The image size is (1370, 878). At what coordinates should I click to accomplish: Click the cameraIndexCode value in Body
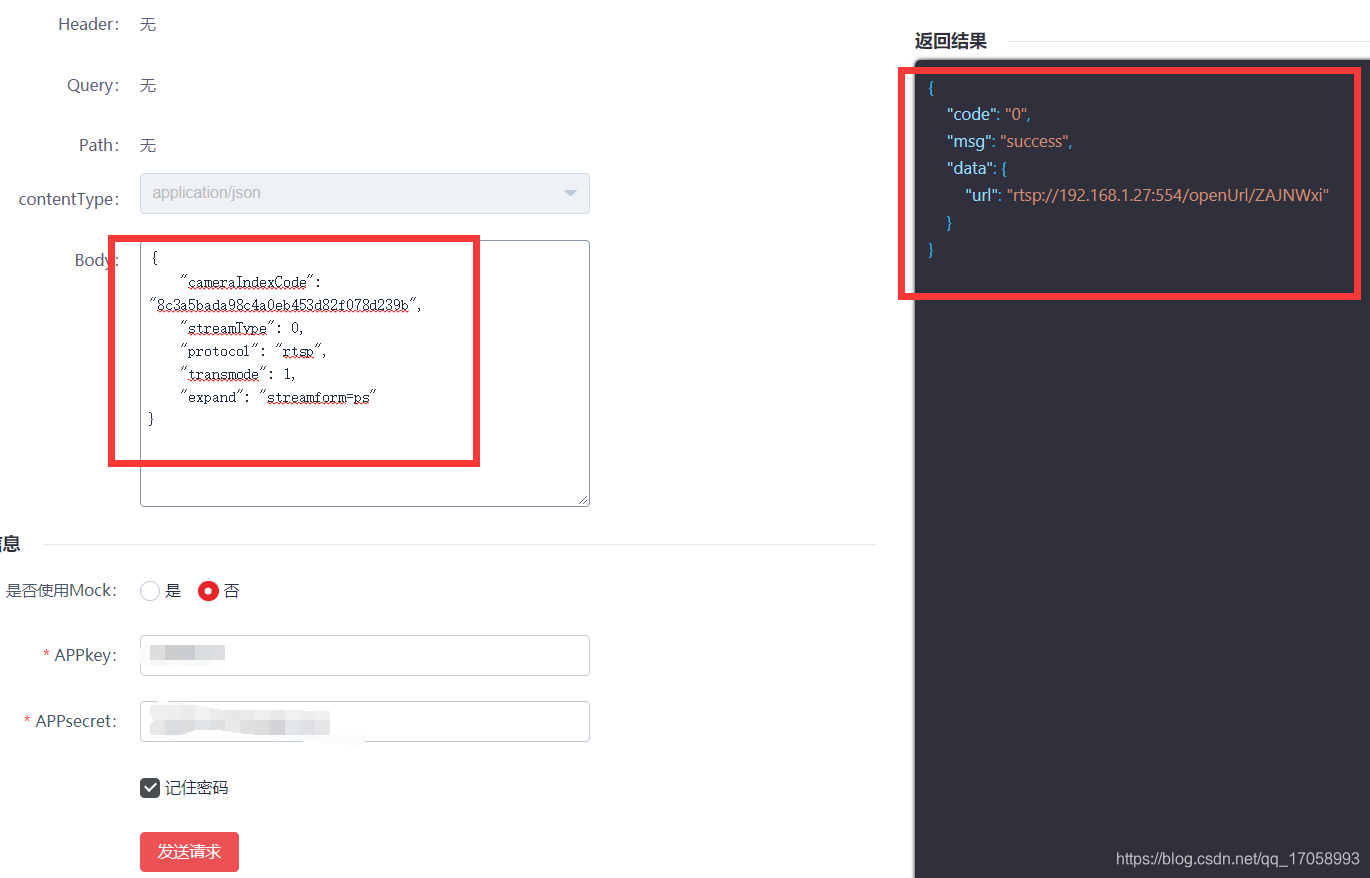(x=285, y=305)
